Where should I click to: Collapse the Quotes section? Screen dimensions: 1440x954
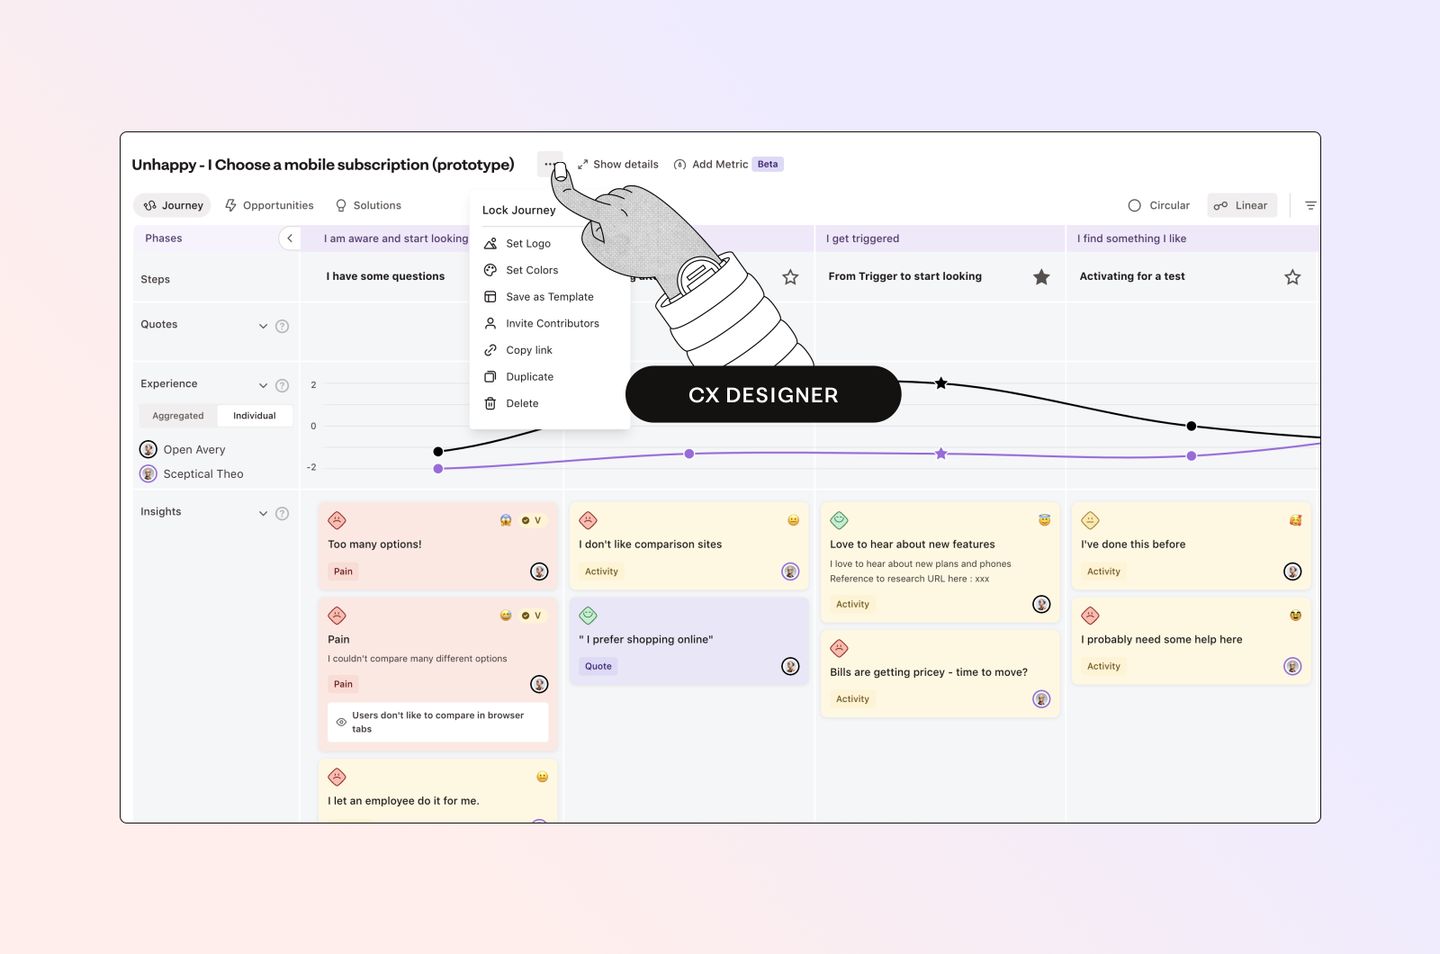263,325
